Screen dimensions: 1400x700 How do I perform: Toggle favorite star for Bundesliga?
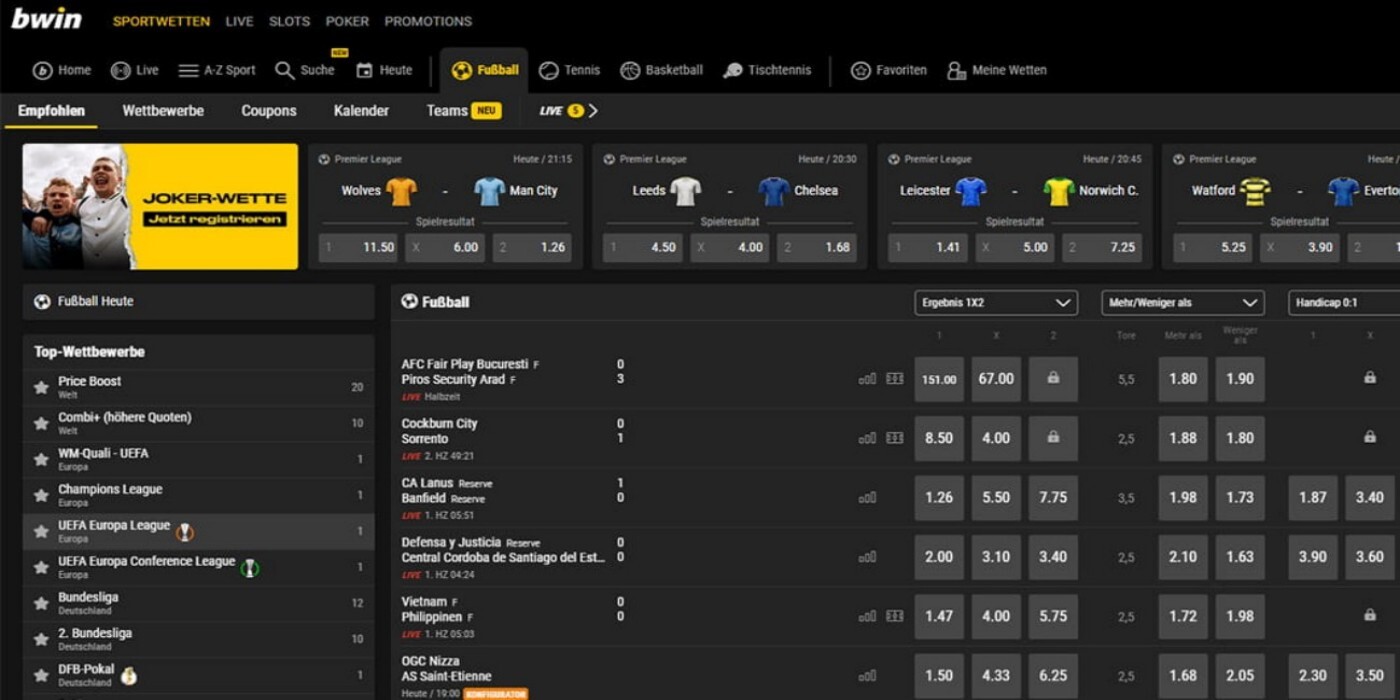pyautogui.click(x=41, y=603)
